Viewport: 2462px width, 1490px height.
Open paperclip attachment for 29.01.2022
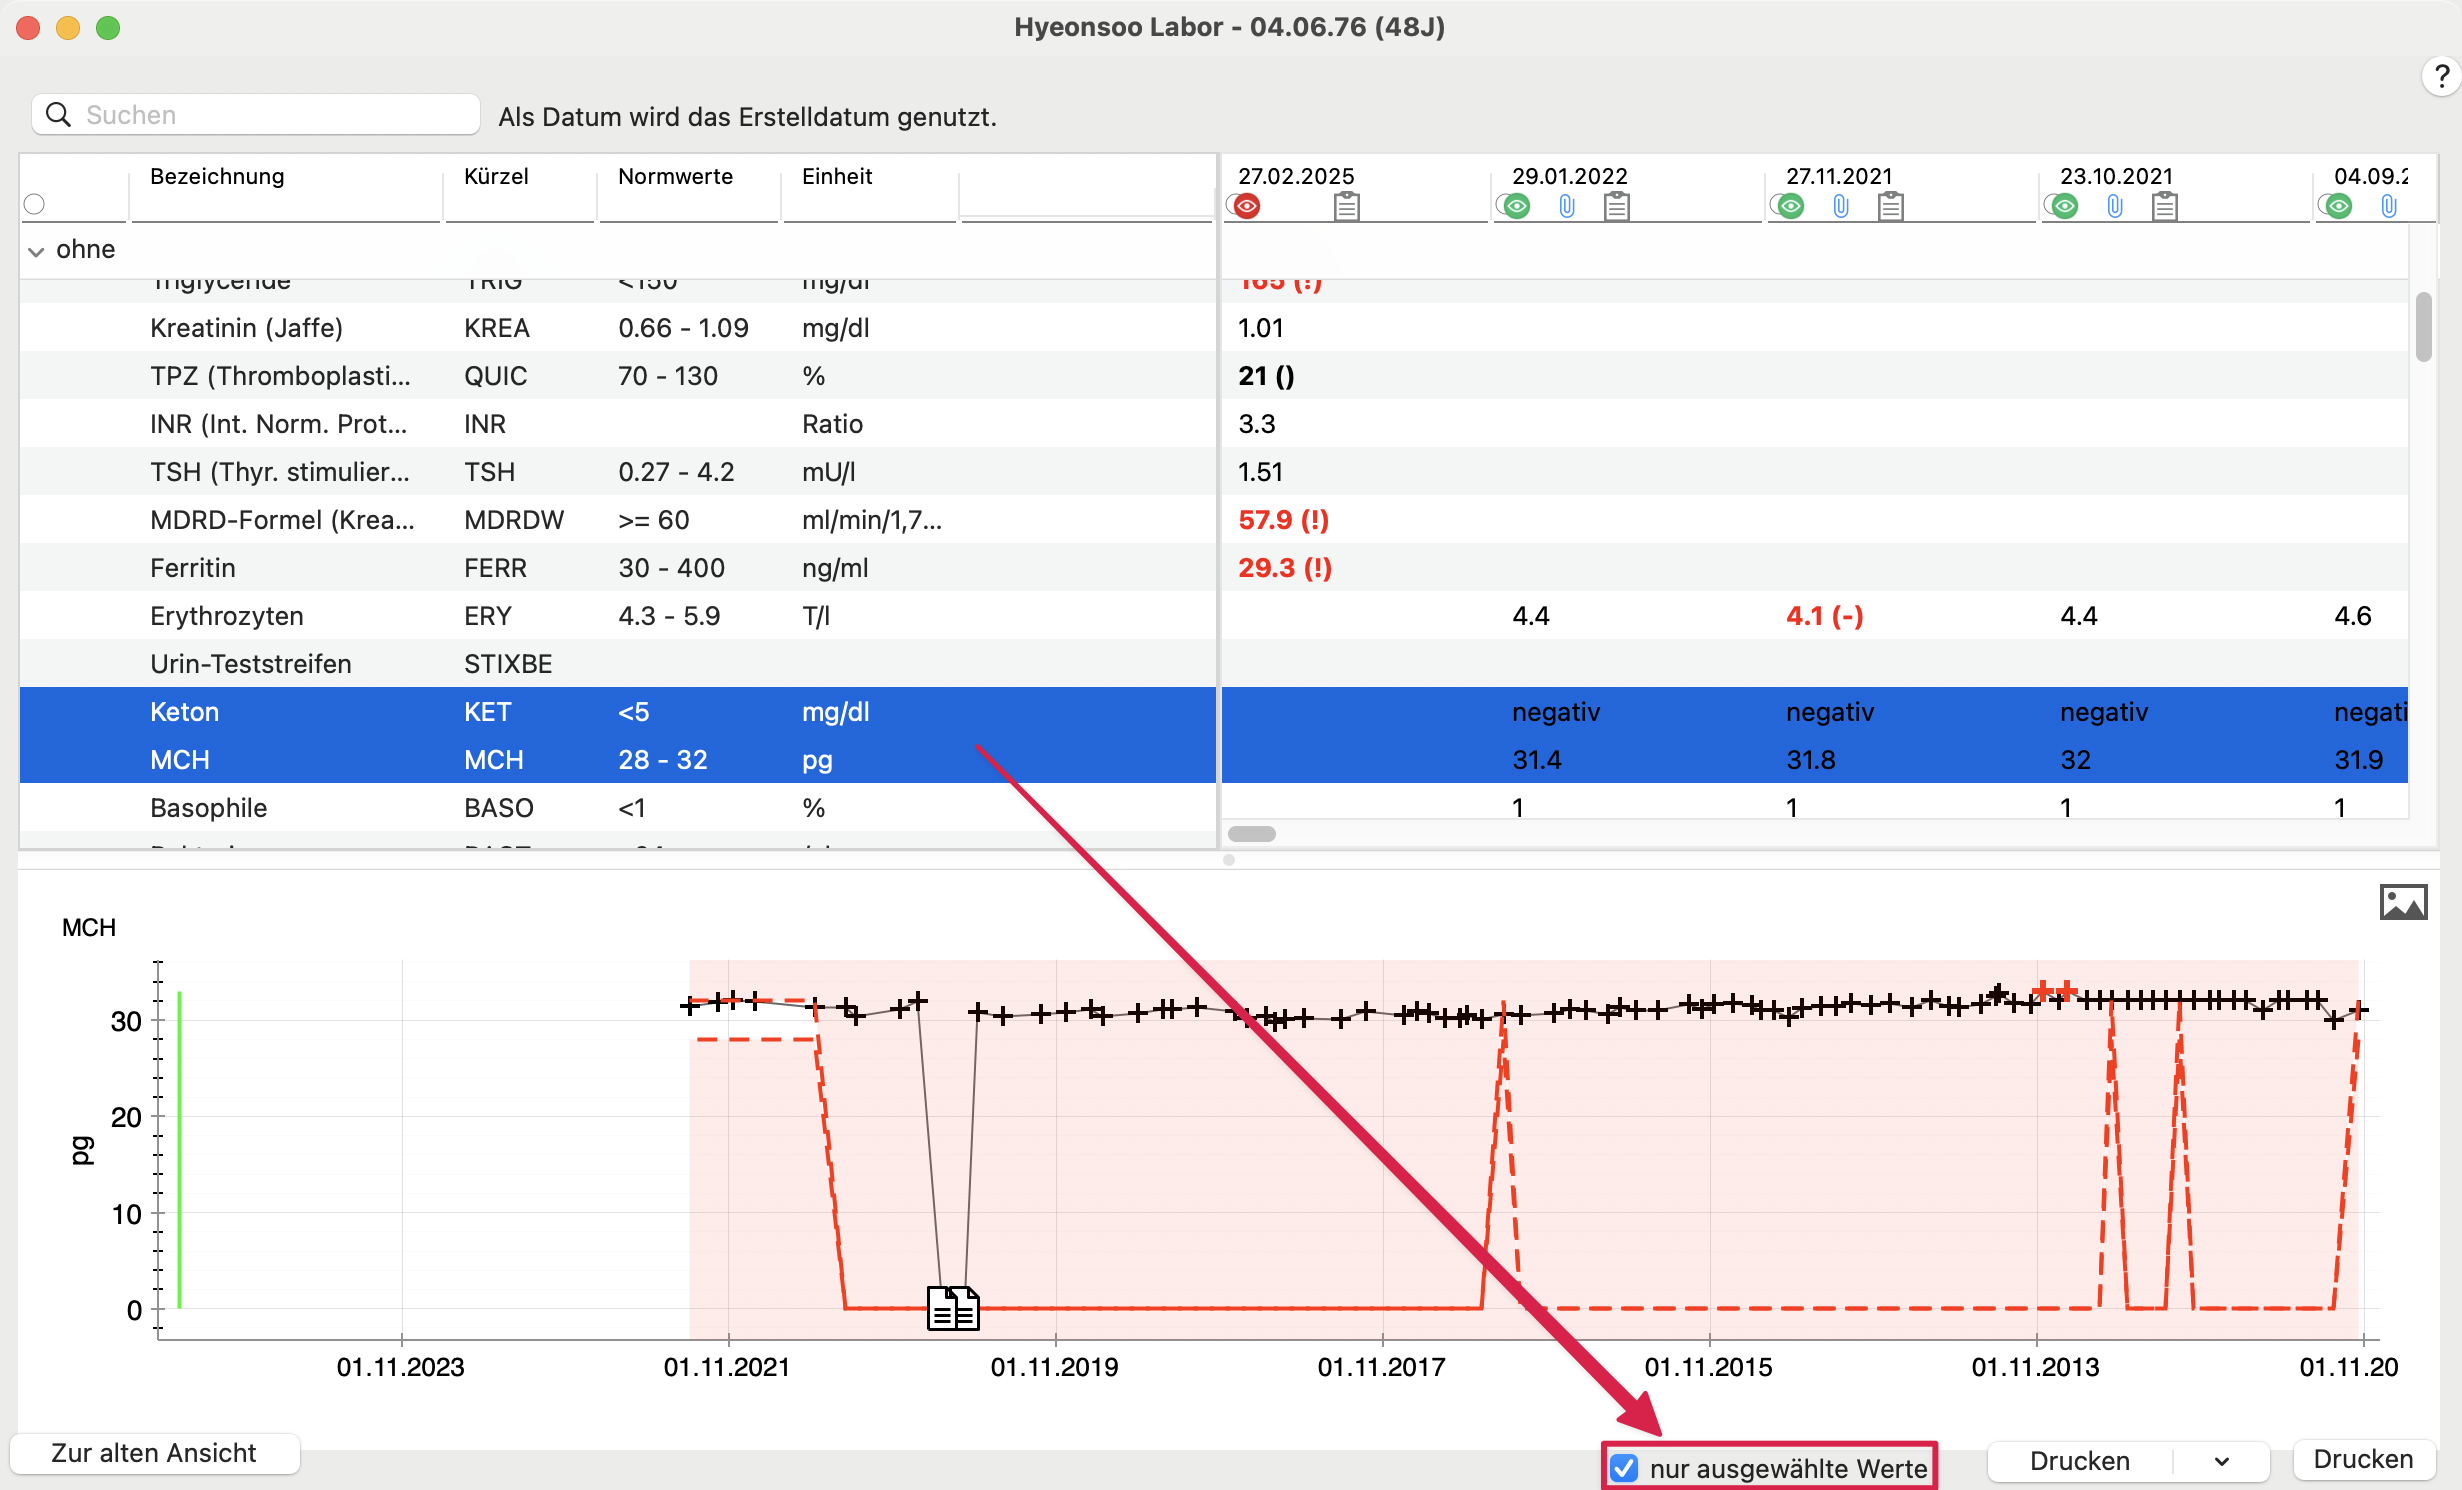[1567, 206]
